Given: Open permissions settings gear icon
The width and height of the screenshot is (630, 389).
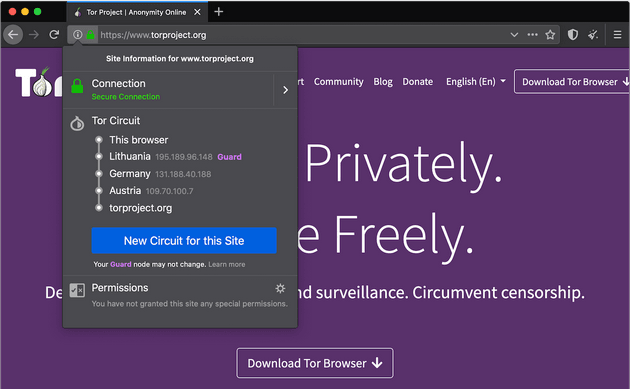Looking at the screenshot, I should (280, 288).
